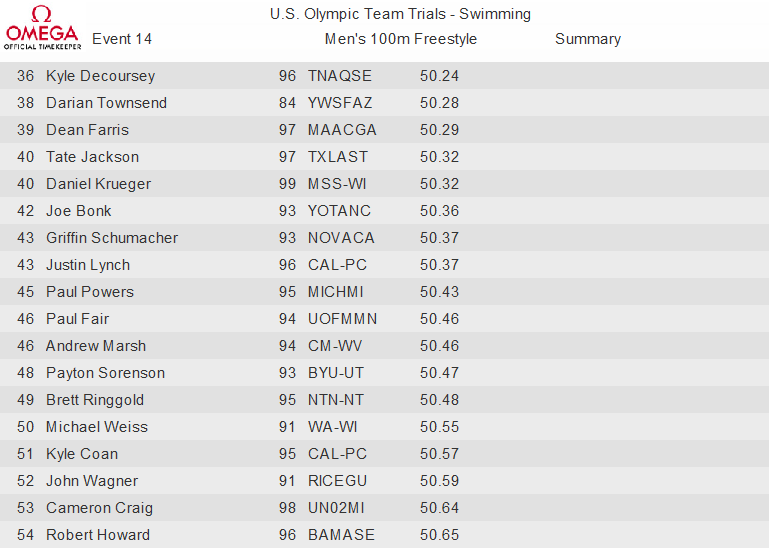The image size is (769, 548).
Task: Select Michael Weiss's result row
Action: coord(384,426)
